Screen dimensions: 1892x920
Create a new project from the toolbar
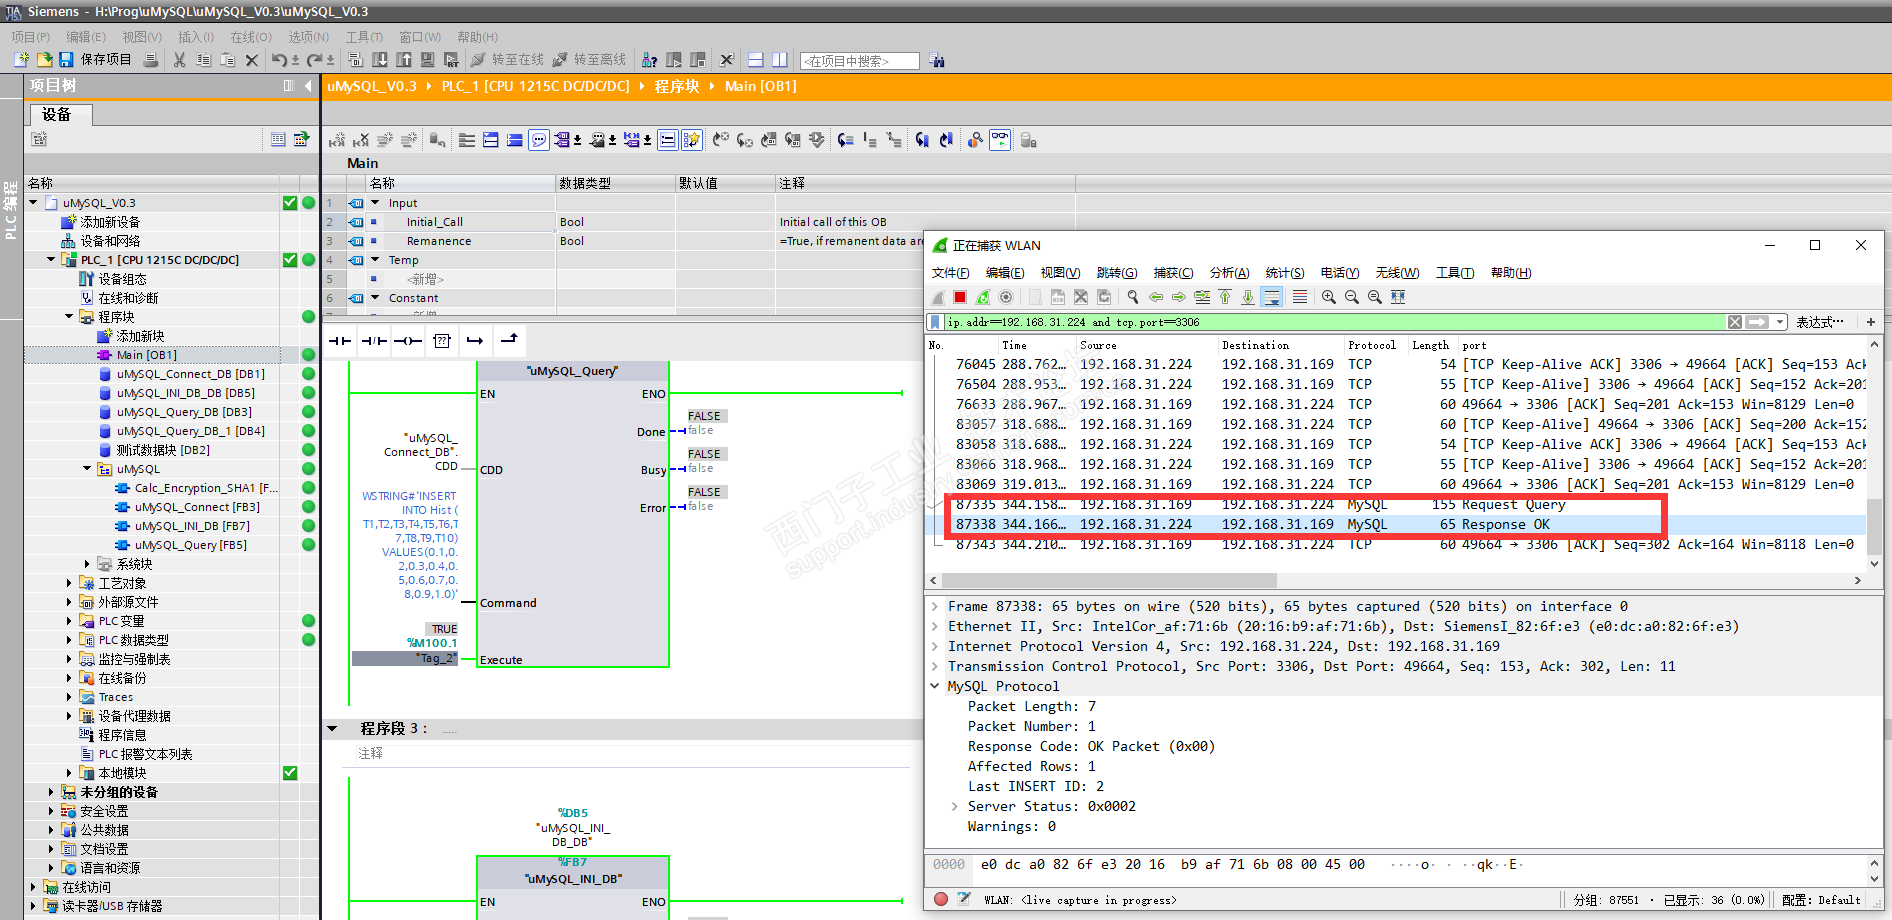coord(21,60)
